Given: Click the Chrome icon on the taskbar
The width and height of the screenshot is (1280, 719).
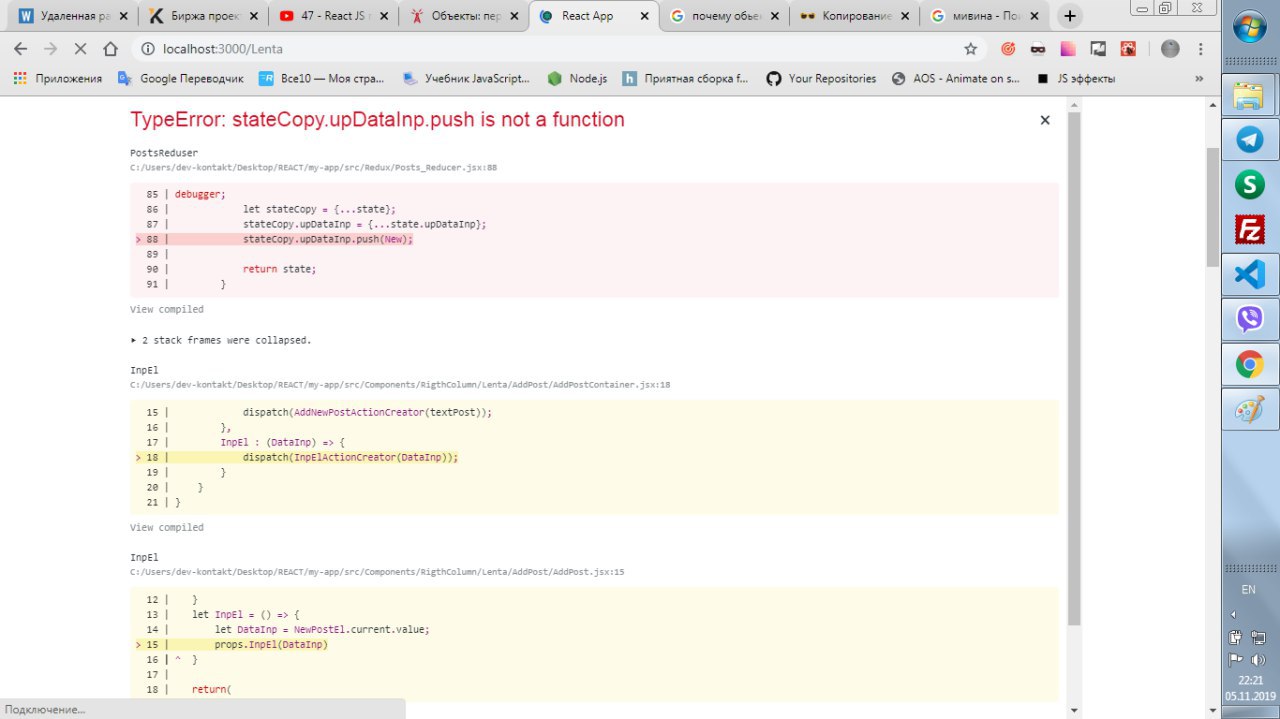Looking at the screenshot, I should pyautogui.click(x=1249, y=364).
